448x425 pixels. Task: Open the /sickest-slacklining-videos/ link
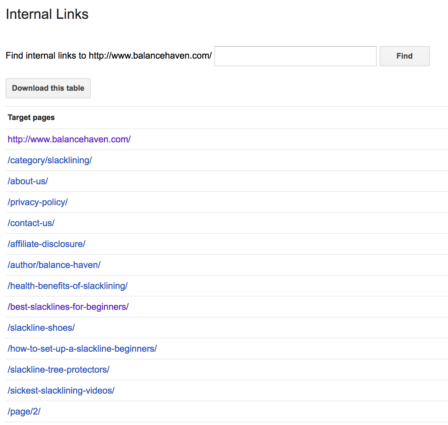tap(61, 391)
